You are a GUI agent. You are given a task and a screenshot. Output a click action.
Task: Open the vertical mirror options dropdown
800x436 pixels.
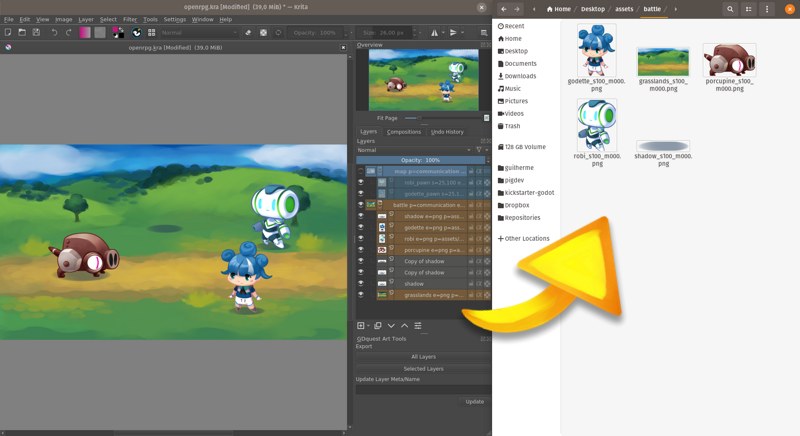tap(462, 33)
